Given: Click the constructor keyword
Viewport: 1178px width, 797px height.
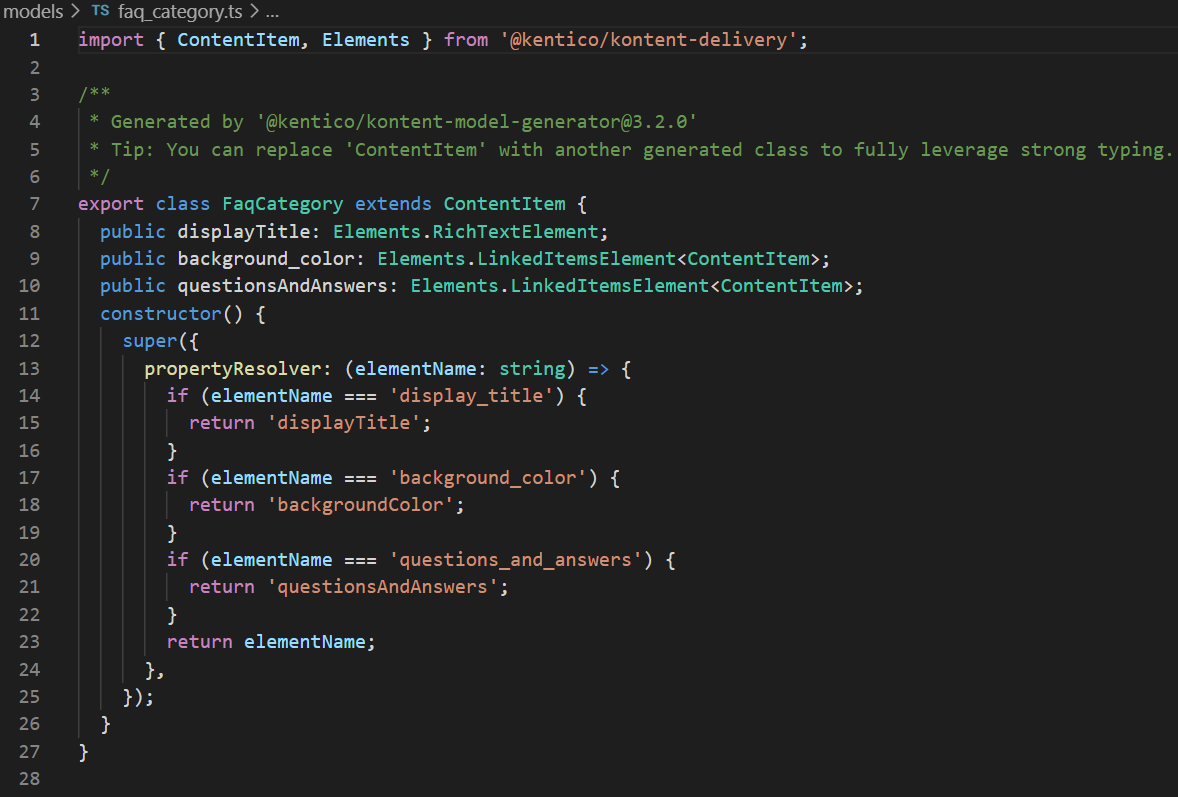Looking at the screenshot, I should [161, 313].
